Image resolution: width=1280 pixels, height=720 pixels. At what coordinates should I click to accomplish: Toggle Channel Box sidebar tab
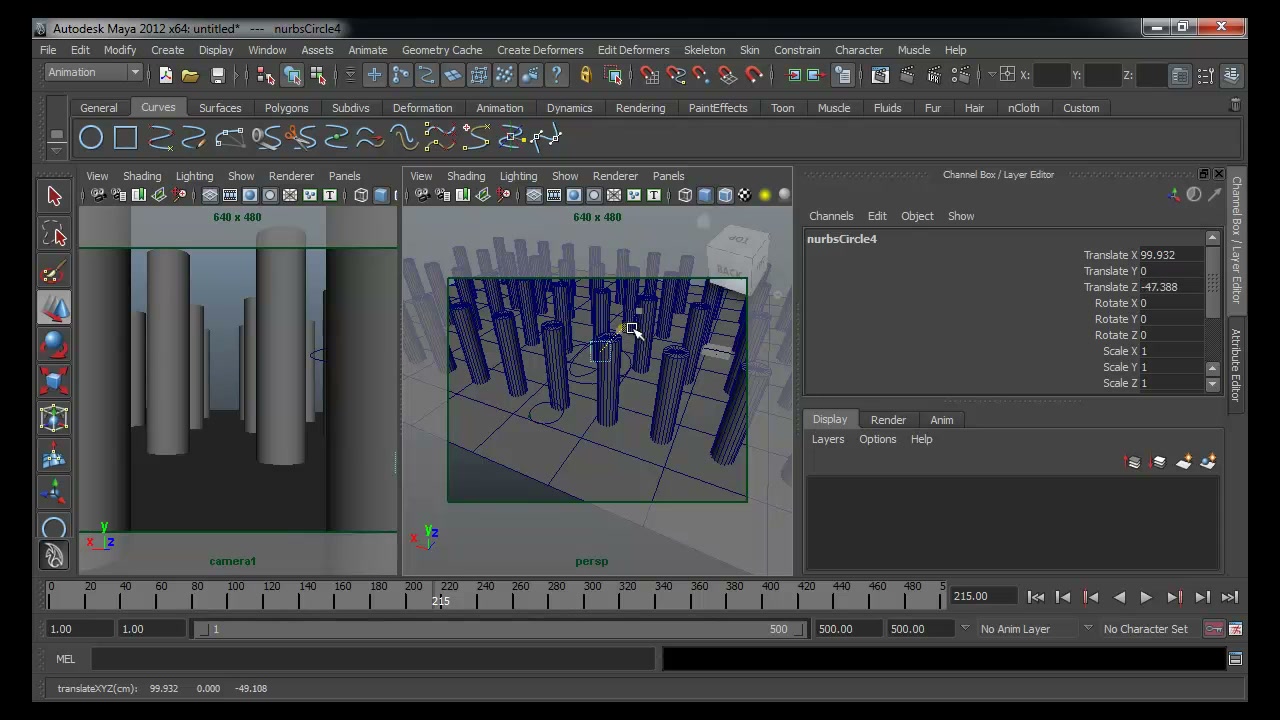point(1236,241)
